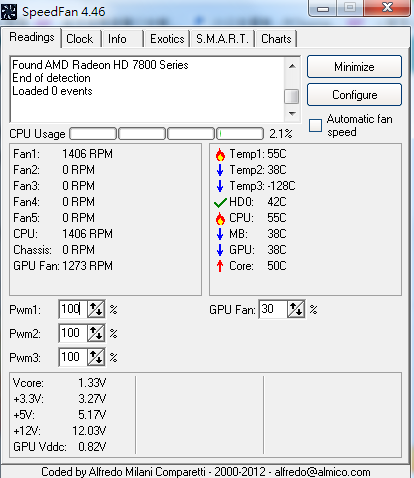Click the Pwm1 spinner arrows
The image size is (414, 478).
pos(96,309)
